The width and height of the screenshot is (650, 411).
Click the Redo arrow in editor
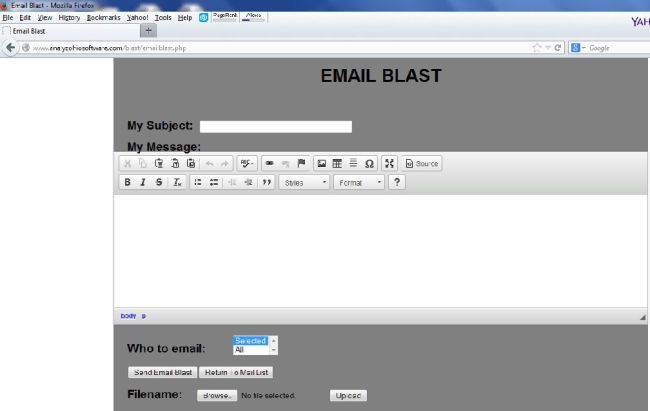[x=225, y=164]
